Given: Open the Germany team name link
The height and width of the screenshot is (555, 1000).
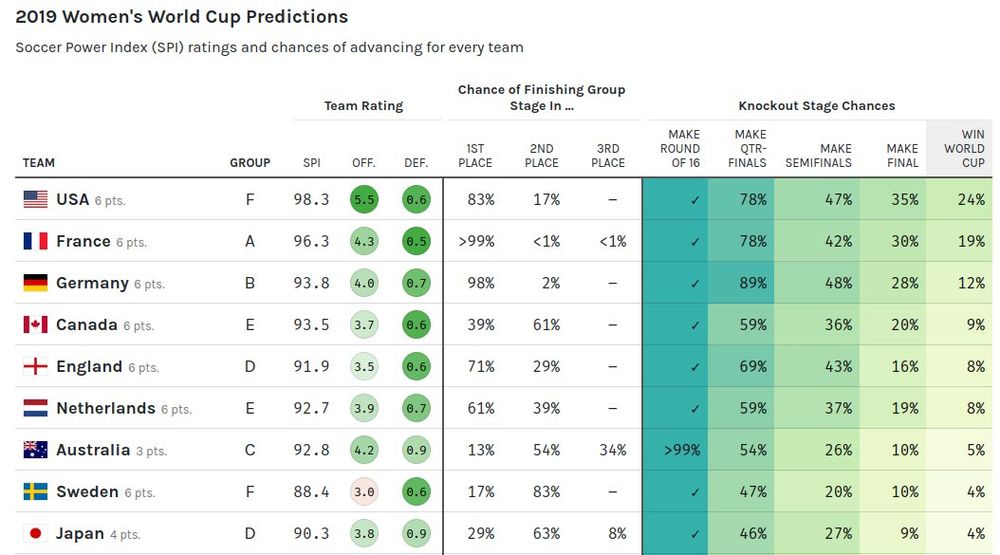Looking at the screenshot, I should point(92,283).
